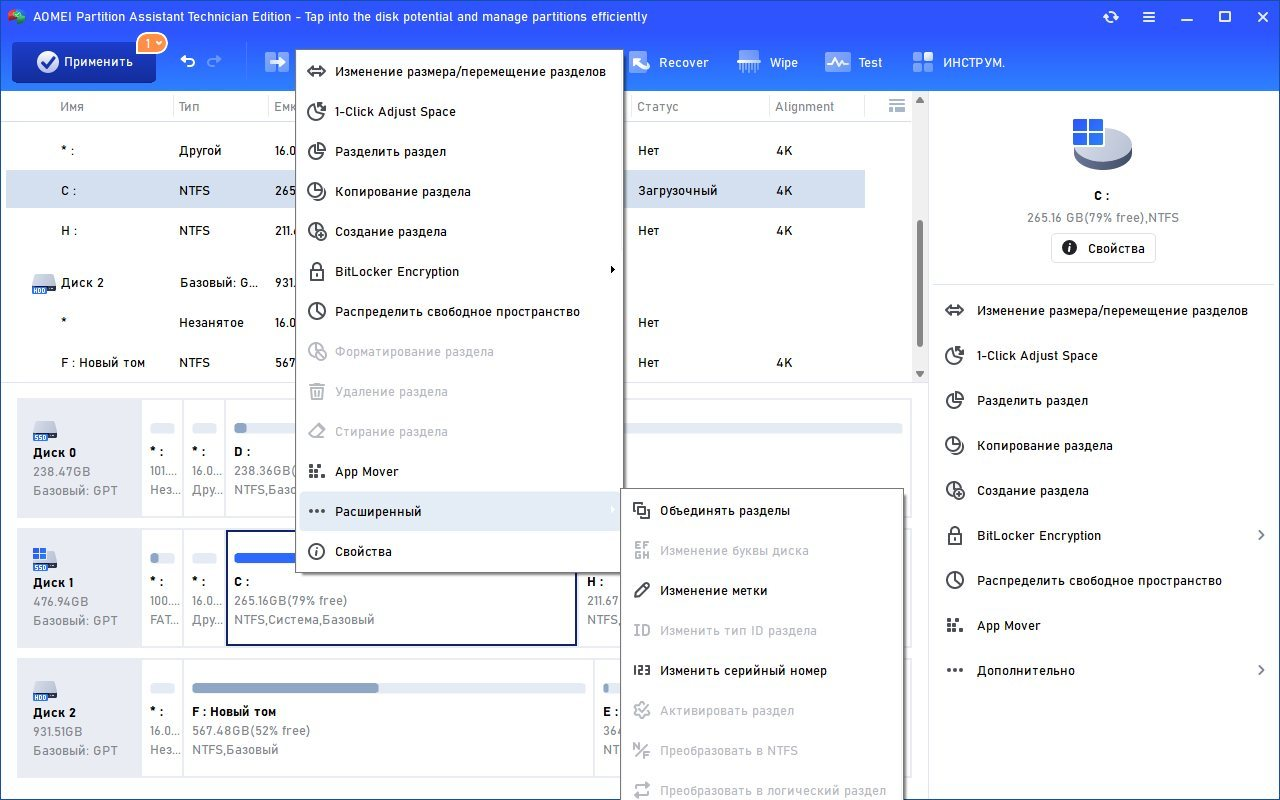The height and width of the screenshot is (800, 1280).
Task: Select the Диск 2 icon in the disk map
Action: pos(45,690)
